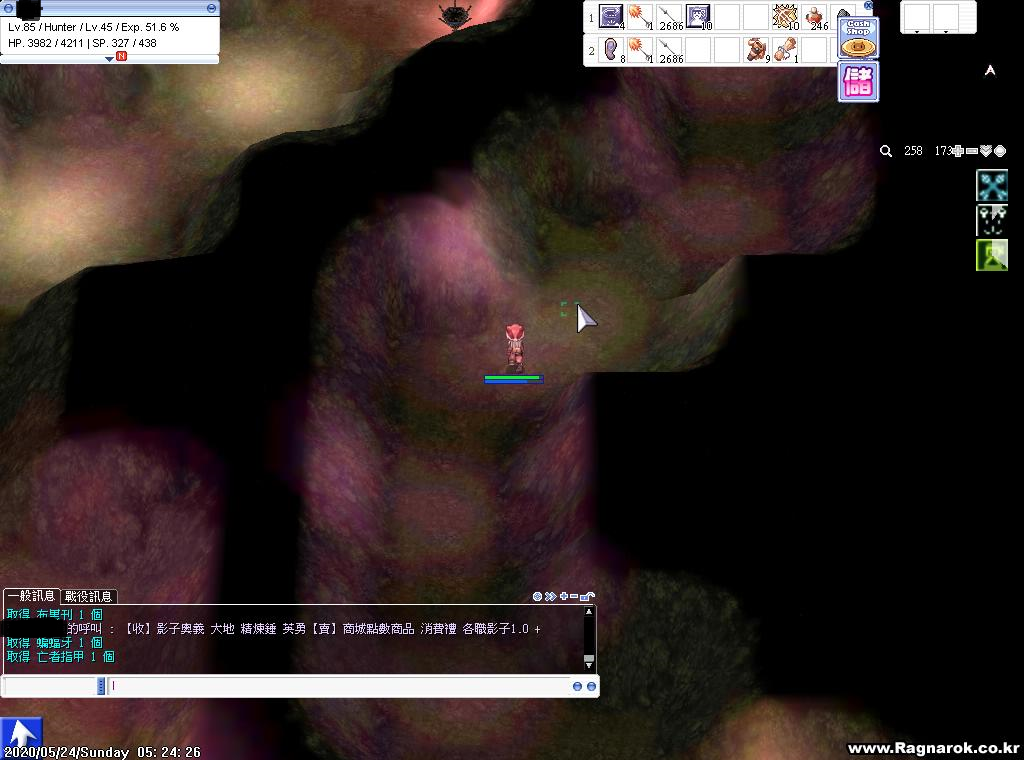Click the magnifier icon on the minimap bar

tap(886, 151)
